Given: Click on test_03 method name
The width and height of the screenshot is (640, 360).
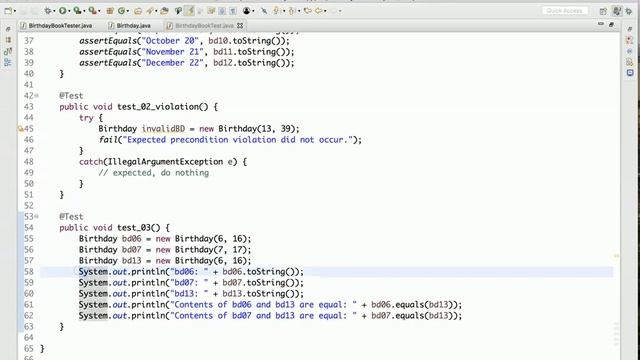Looking at the screenshot, I should [134, 228].
